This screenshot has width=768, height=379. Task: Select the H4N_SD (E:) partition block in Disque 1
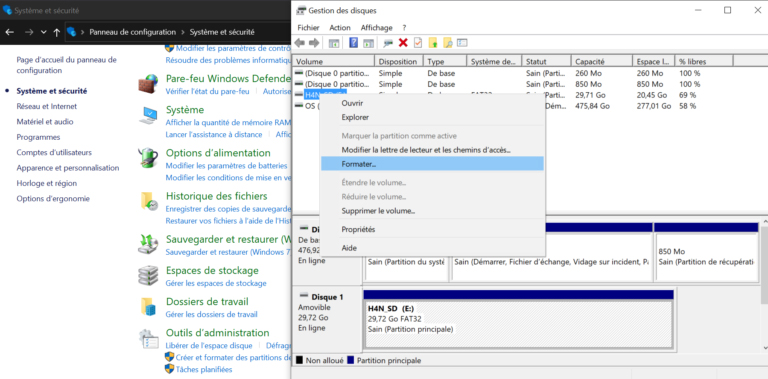518,319
